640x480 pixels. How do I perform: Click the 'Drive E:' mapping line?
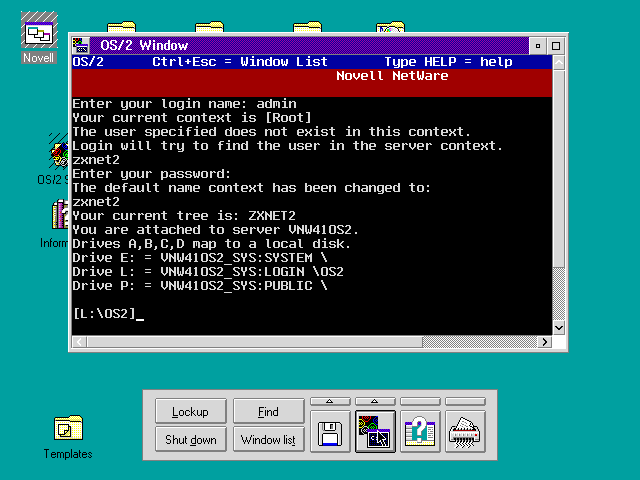(x=200, y=258)
